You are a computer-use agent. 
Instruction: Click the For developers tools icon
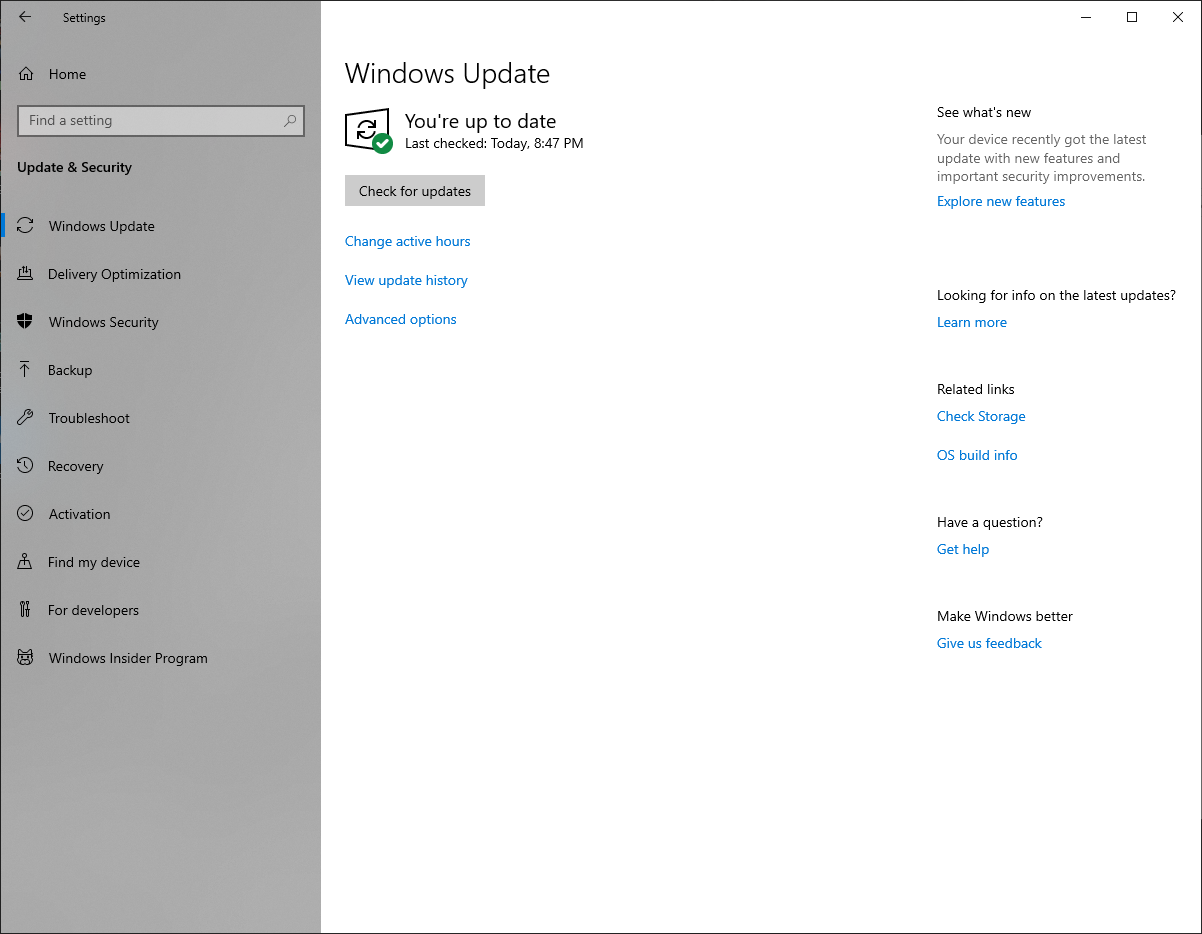coord(26,610)
